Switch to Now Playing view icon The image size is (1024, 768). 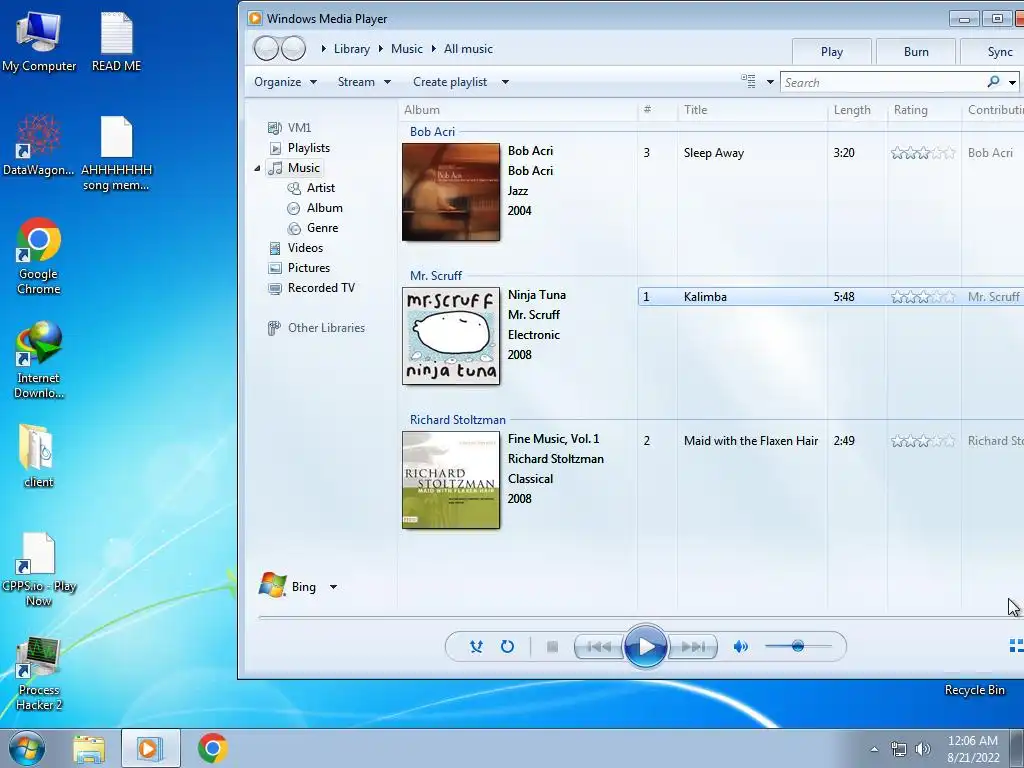tap(1016, 646)
